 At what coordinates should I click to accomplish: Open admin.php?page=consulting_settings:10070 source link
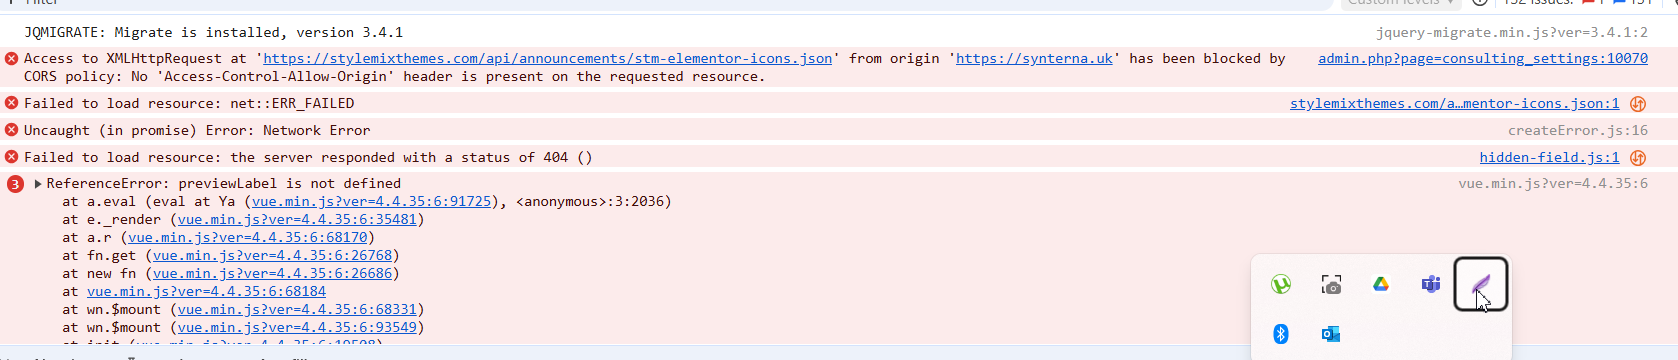click(1483, 59)
